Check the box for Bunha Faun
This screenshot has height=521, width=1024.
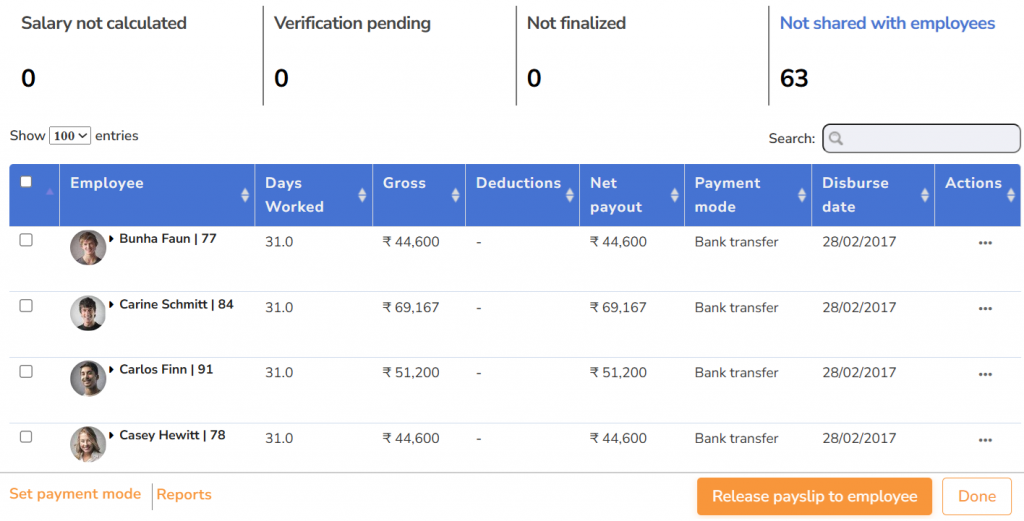tap(26, 240)
